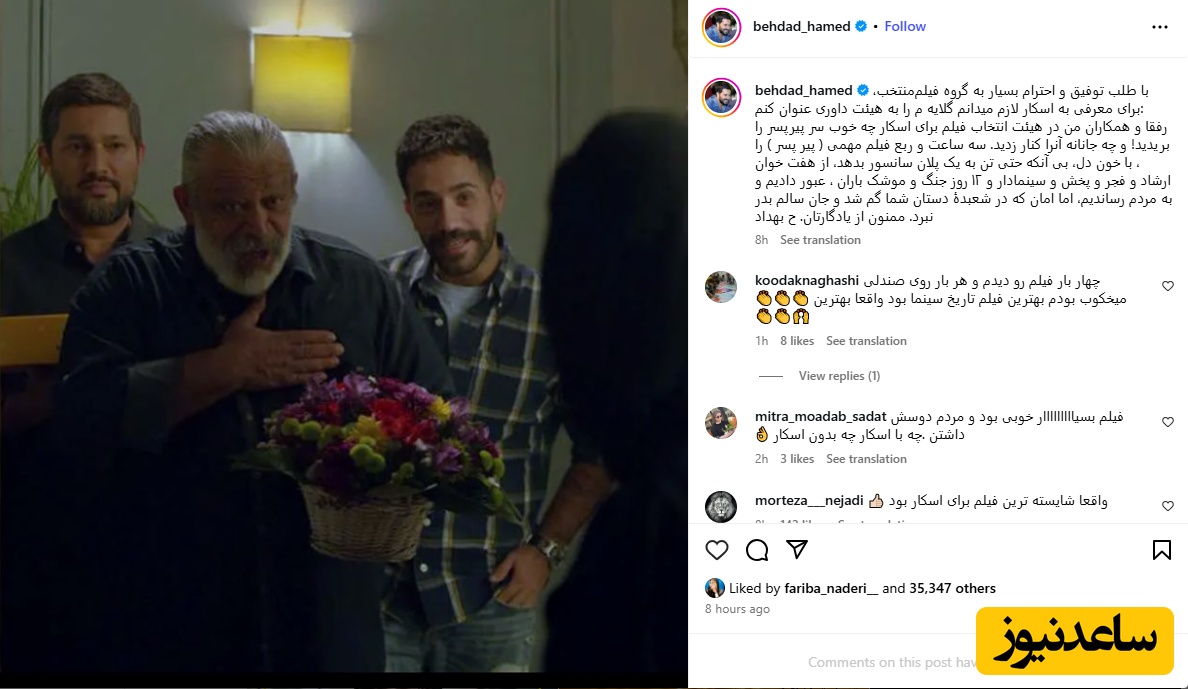Like mitra_moadab_sadat's comment heart

[1168, 421]
